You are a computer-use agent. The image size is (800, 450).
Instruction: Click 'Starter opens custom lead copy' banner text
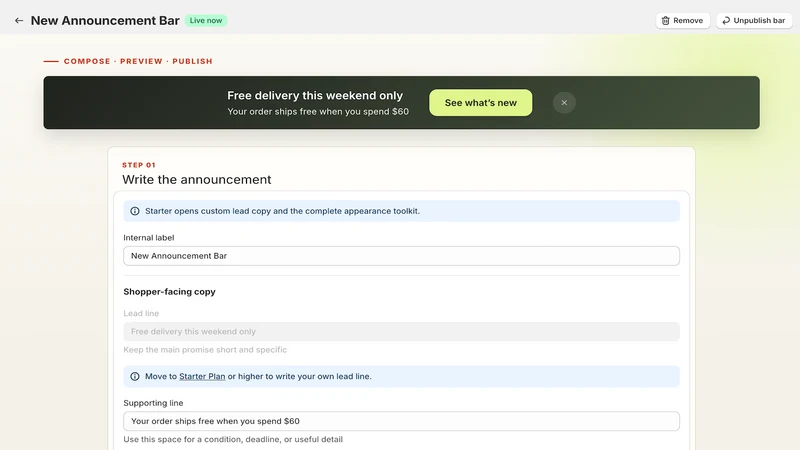[x=282, y=211]
